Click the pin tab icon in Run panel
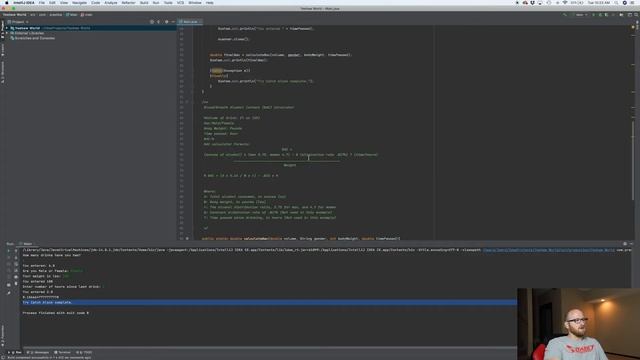This screenshot has width=640, height=360. click(9, 293)
